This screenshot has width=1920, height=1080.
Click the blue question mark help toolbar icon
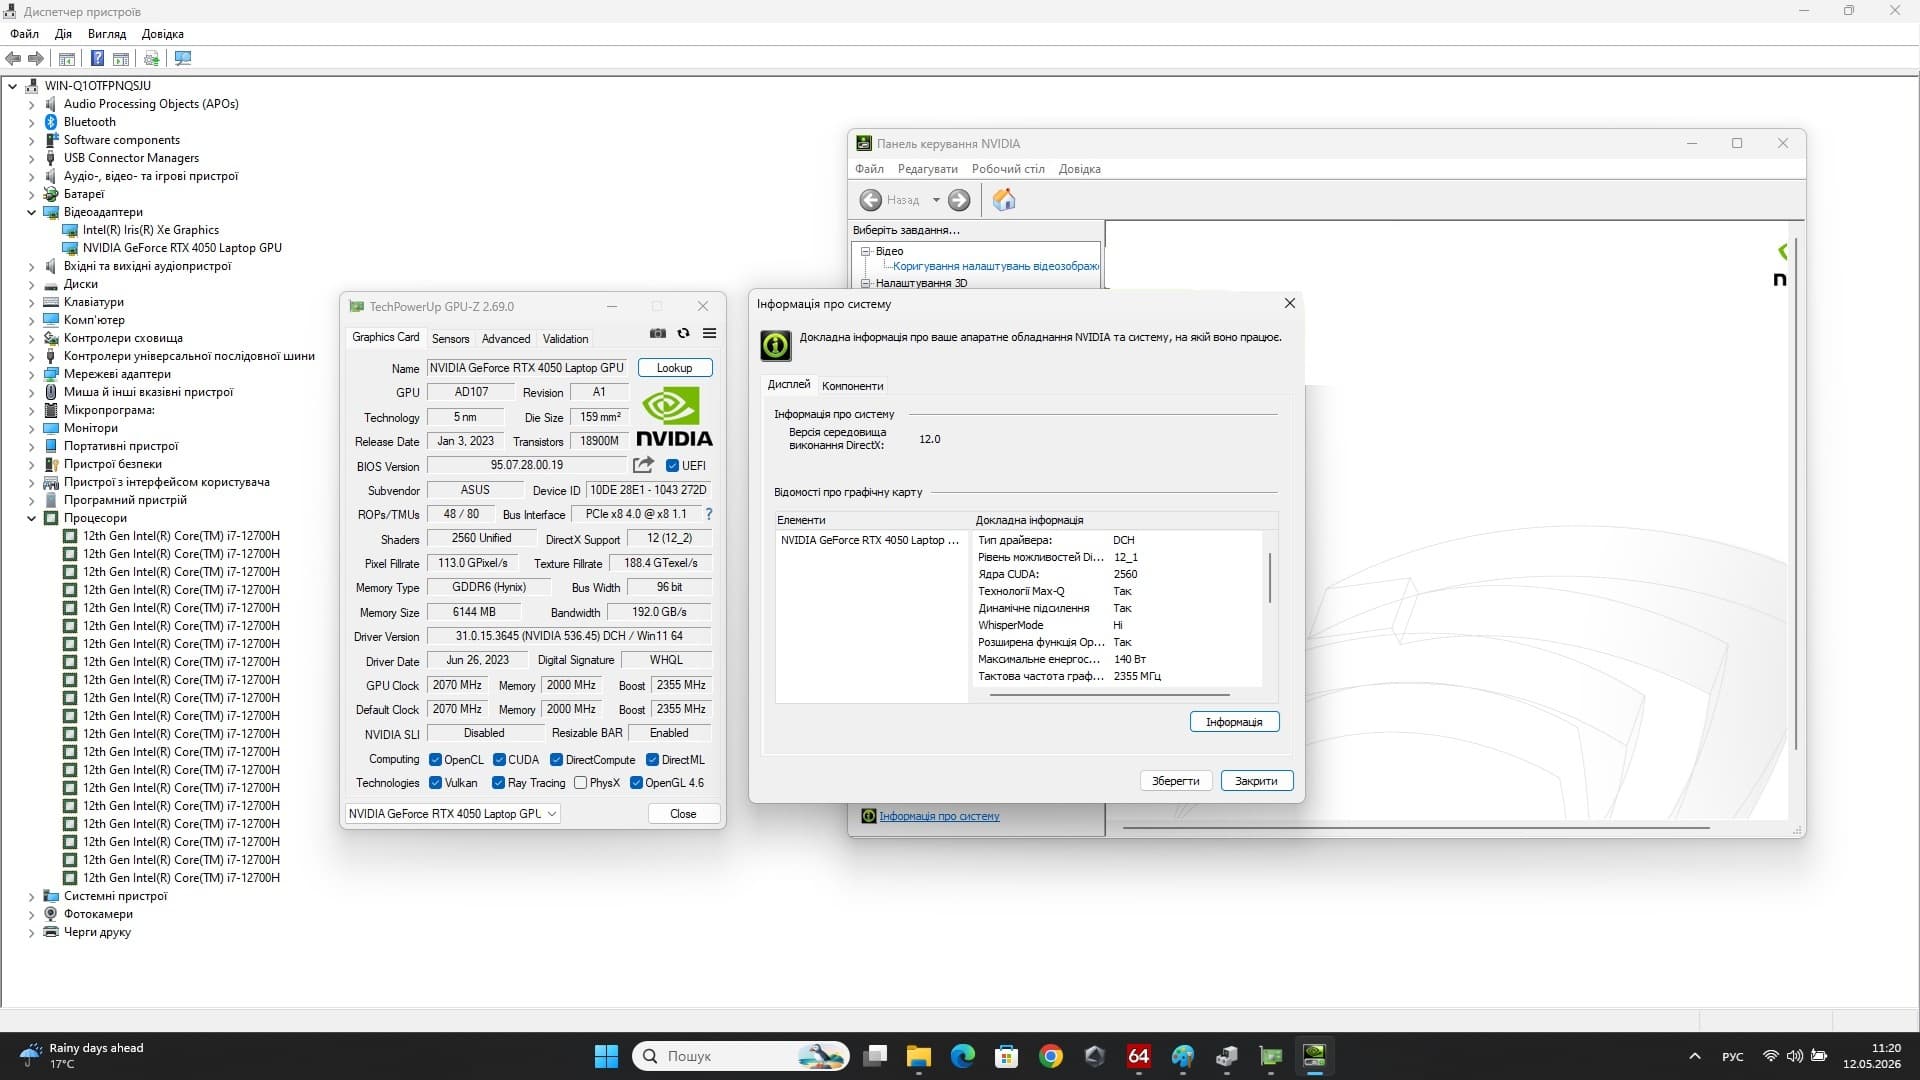97,59
